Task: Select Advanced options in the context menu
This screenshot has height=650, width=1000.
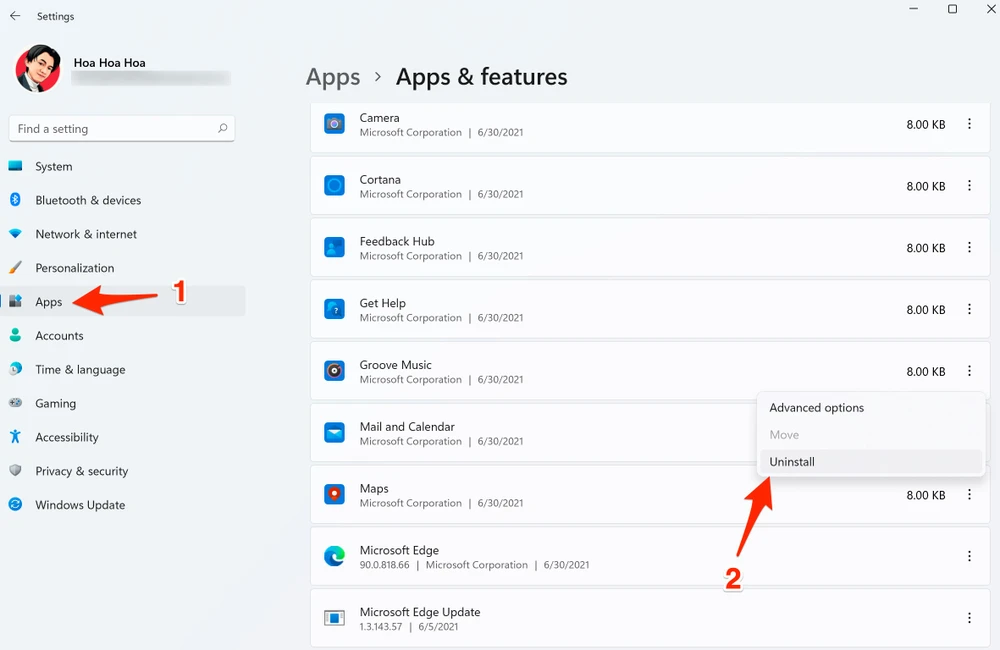Action: point(816,408)
